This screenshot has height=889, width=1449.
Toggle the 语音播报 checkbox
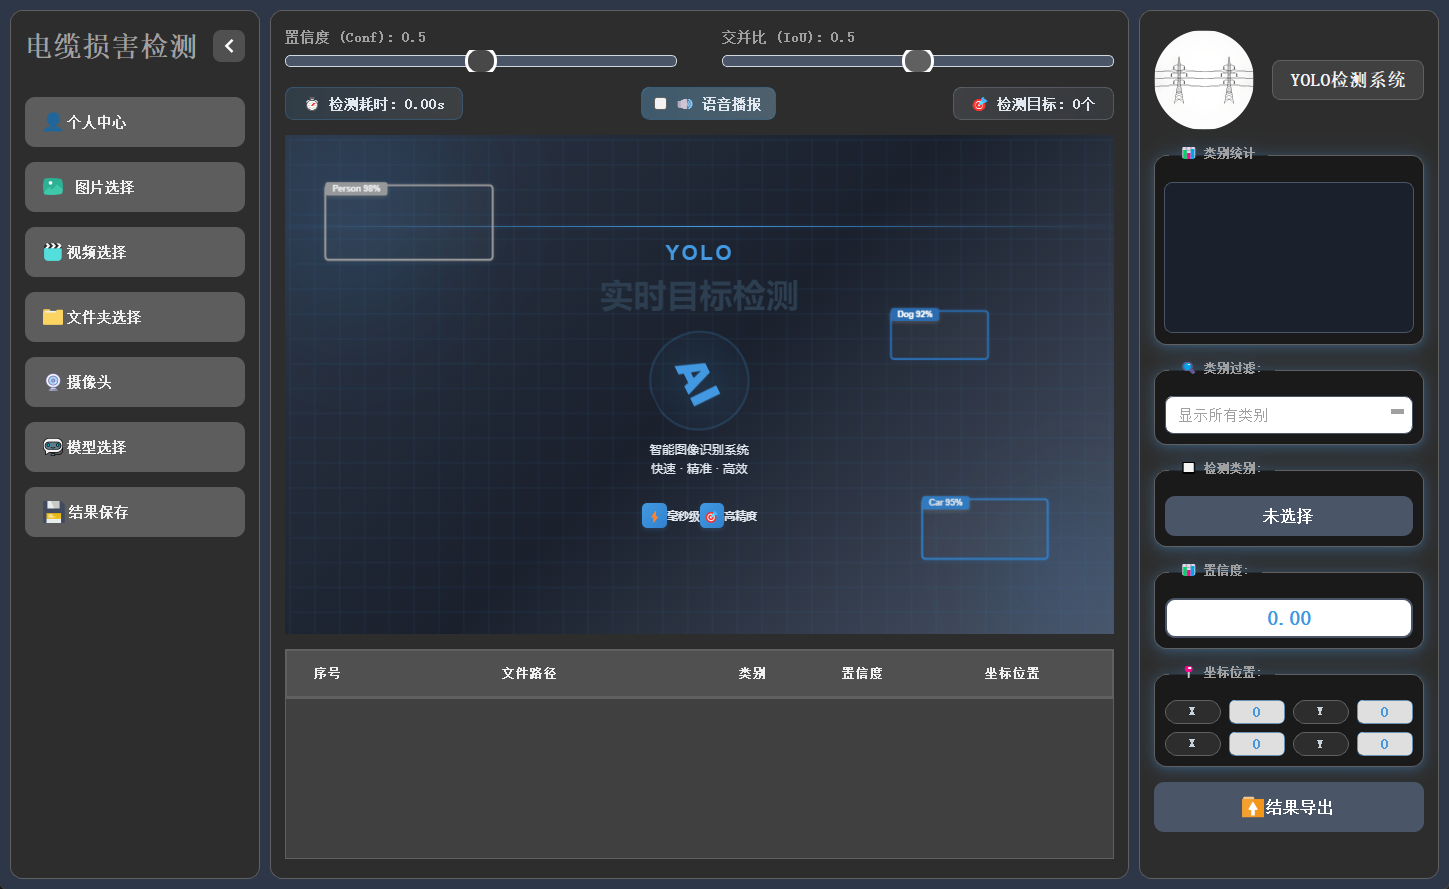tap(660, 104)
